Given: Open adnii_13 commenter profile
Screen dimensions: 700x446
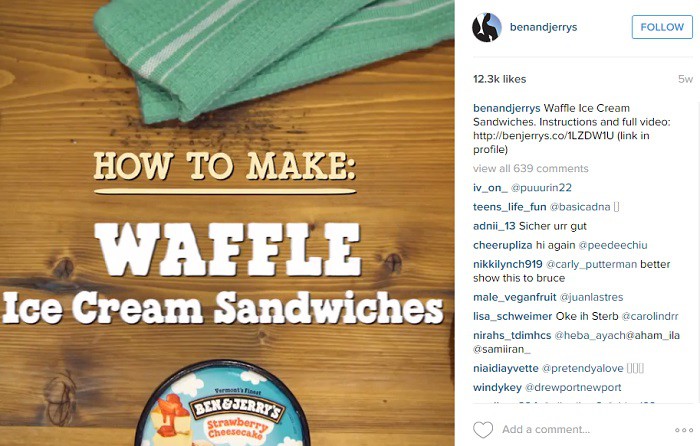Looking at the screenshot, I should tap(494, 226).
